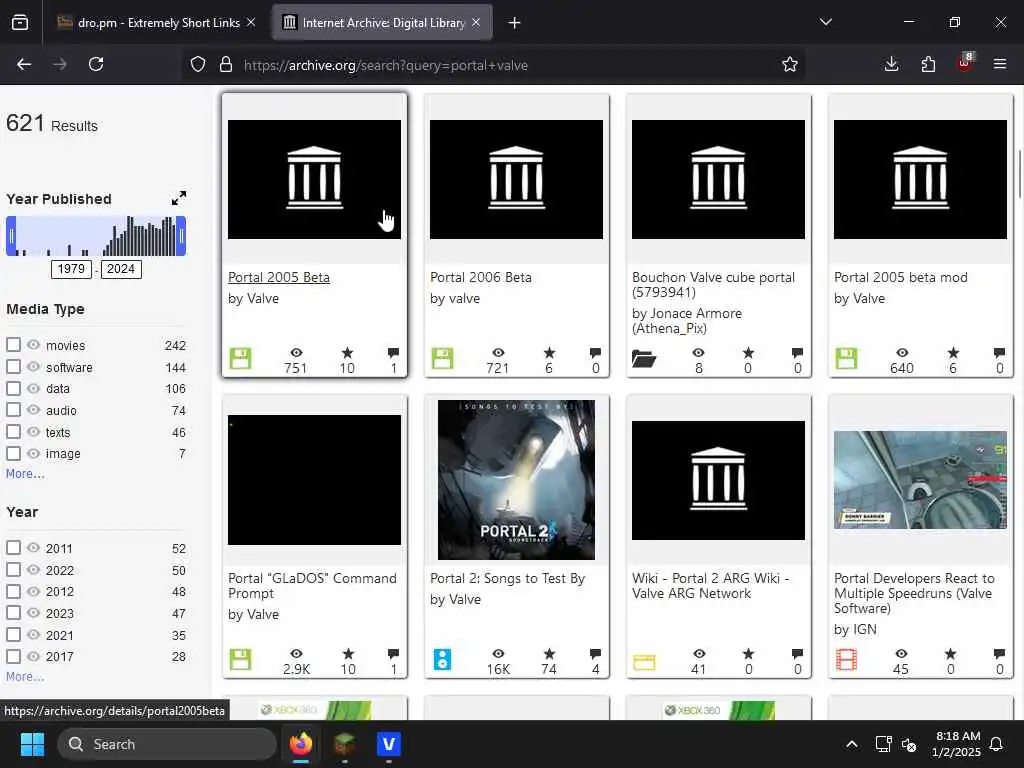Click the reviews bubble on Songs to Test By card
The height and width of the screenshot is (768, 1024).
tap(595, 654)
